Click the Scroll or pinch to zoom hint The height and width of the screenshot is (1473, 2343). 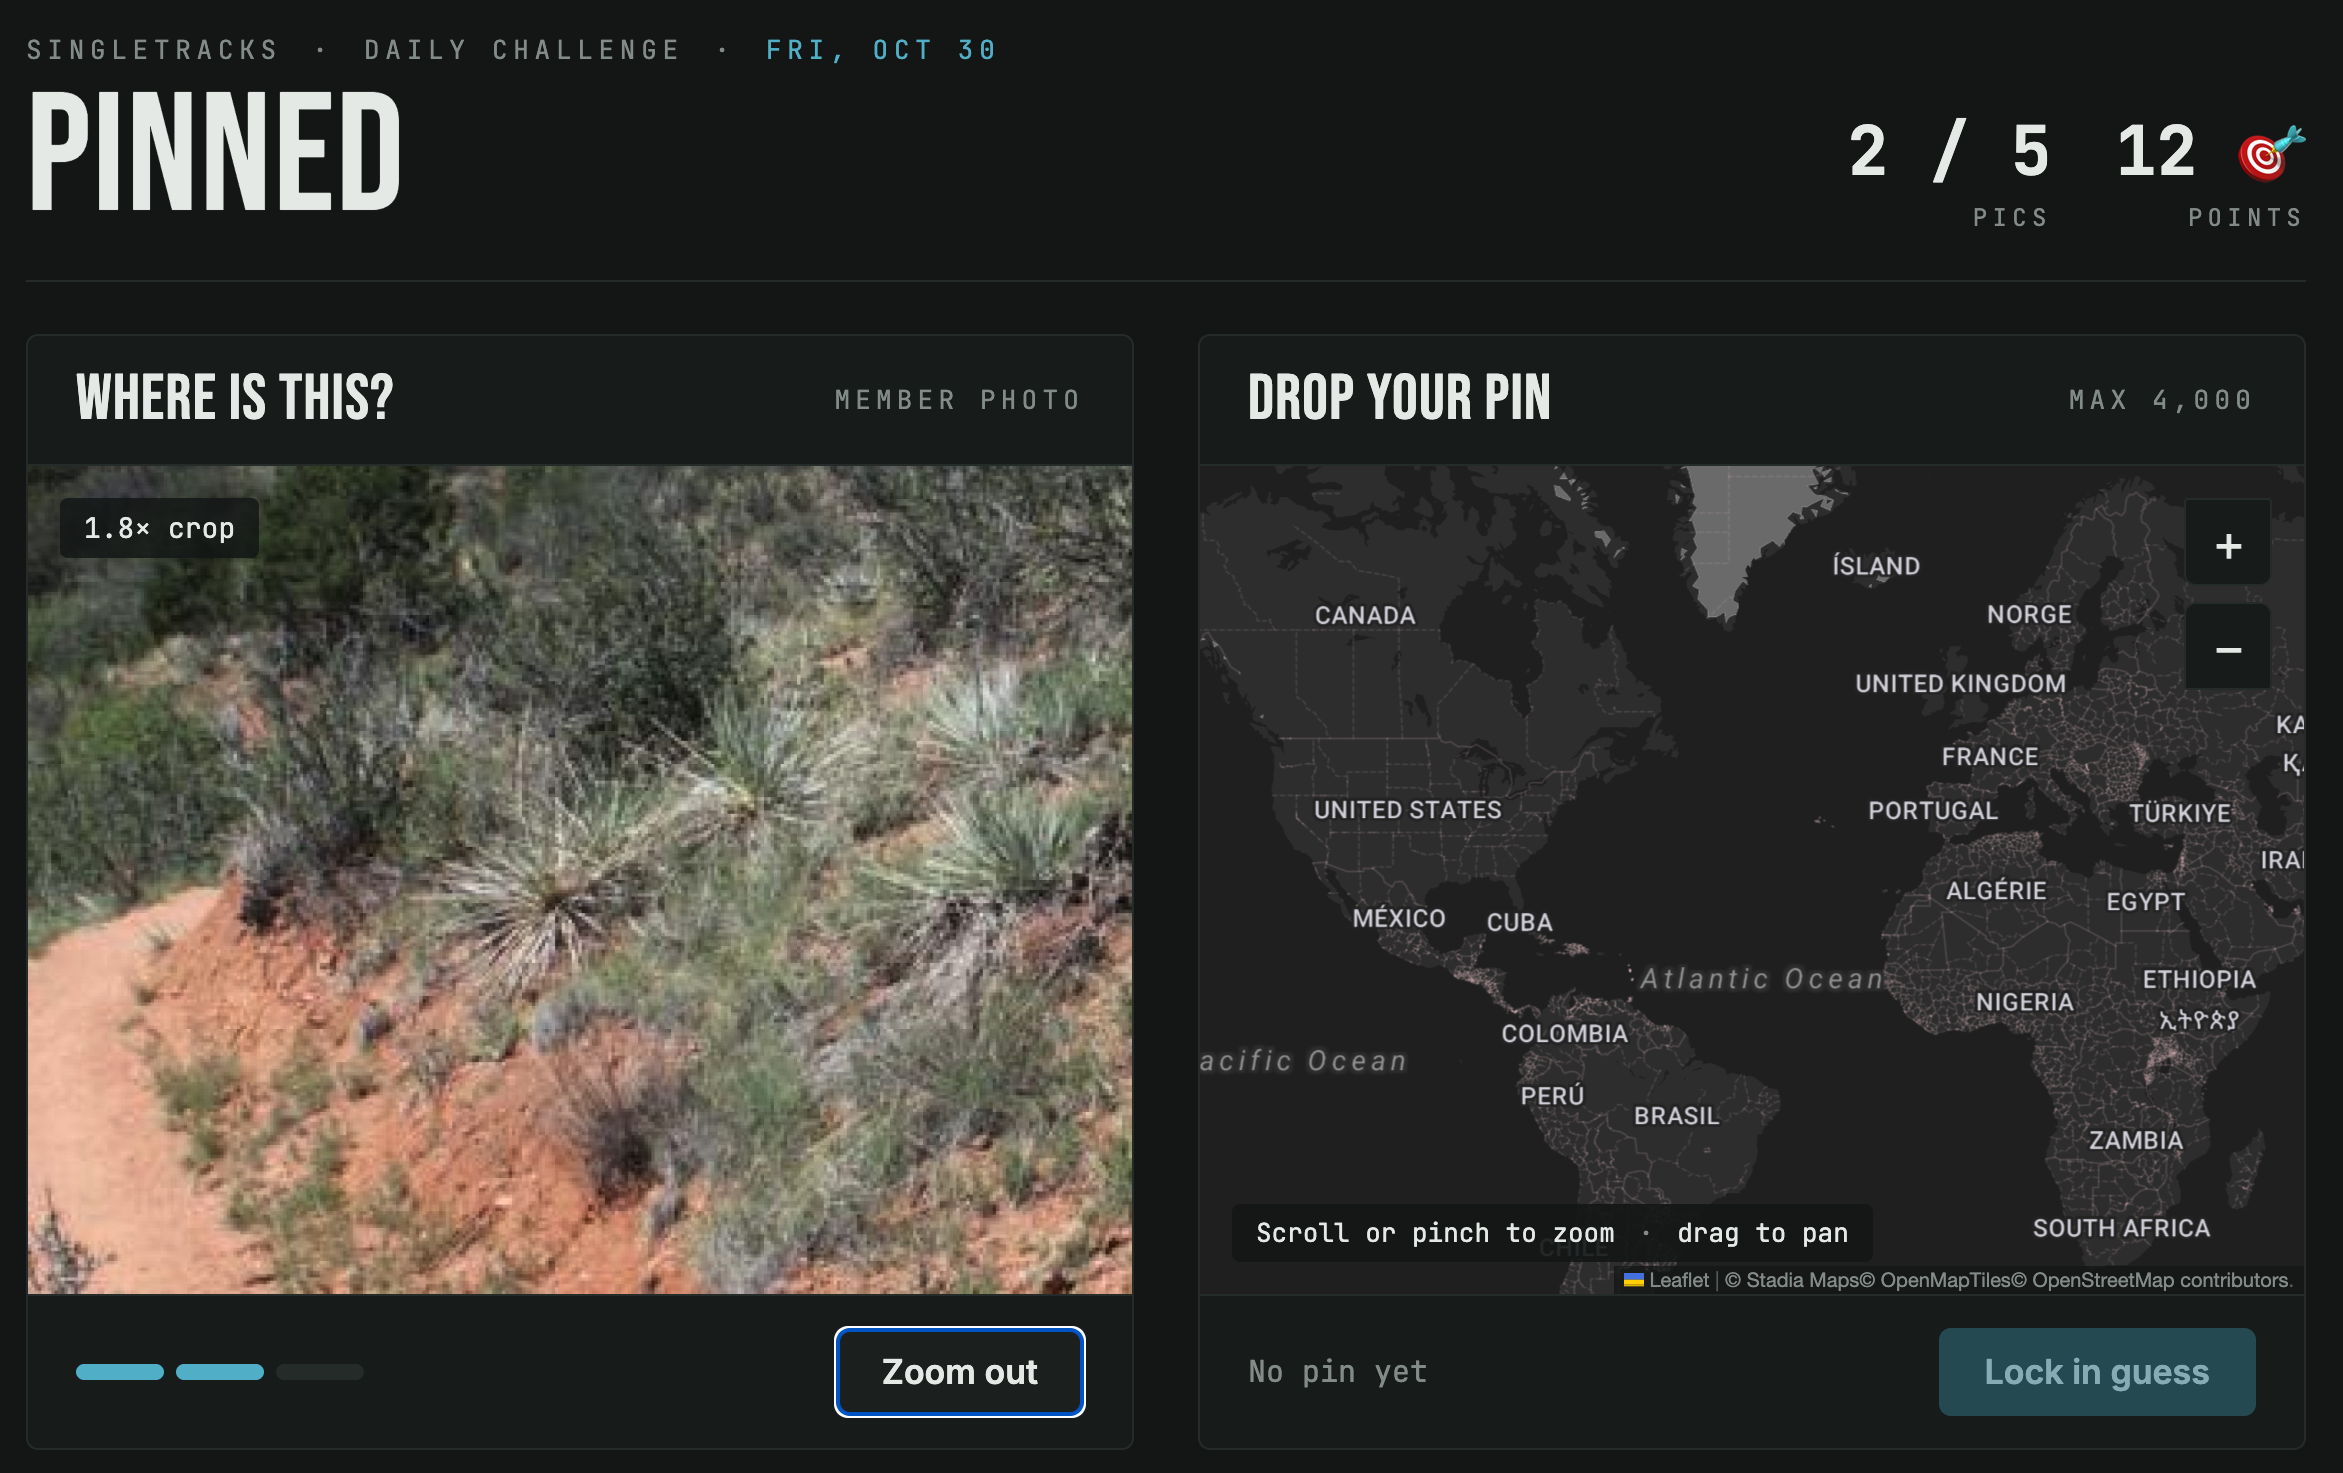1552,1233
